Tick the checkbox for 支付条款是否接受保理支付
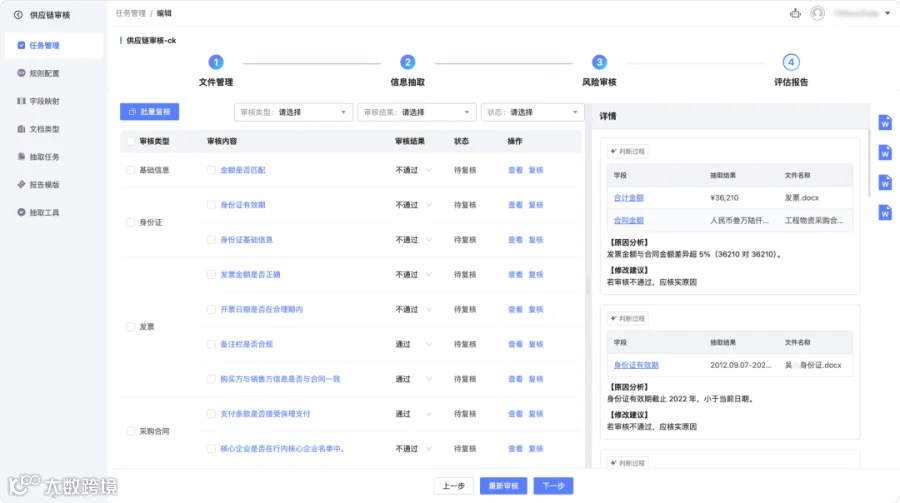This screenshot has width=900, height=503. point(211,413)
